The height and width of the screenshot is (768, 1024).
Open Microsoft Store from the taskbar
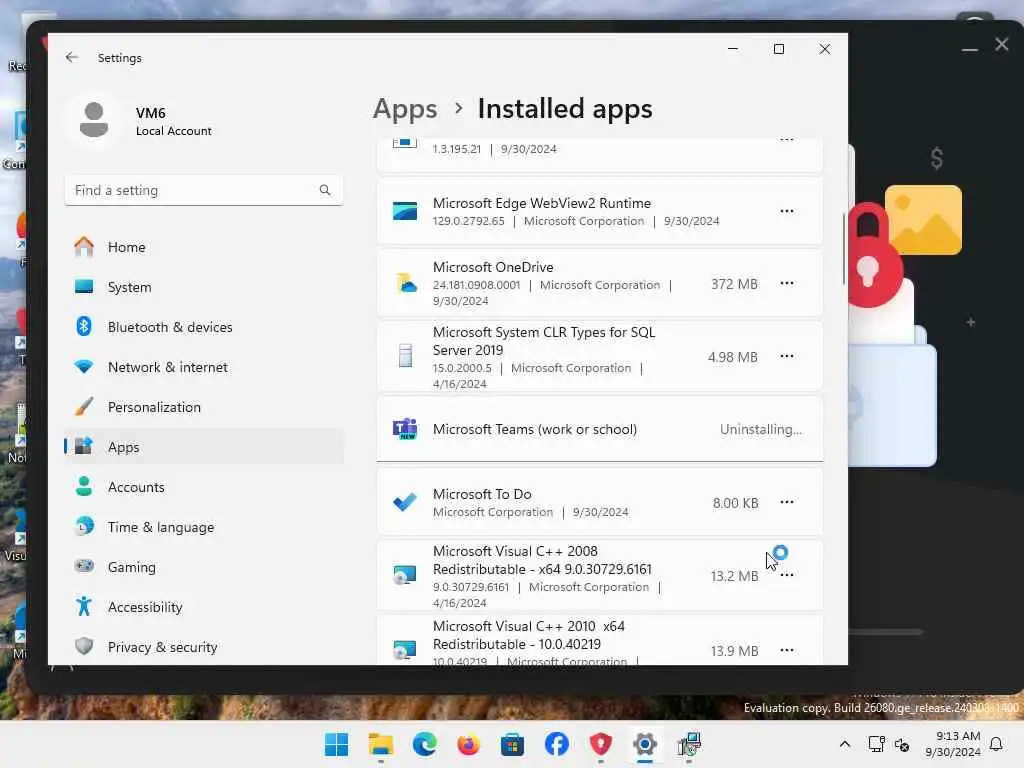[x=513, y=744]
